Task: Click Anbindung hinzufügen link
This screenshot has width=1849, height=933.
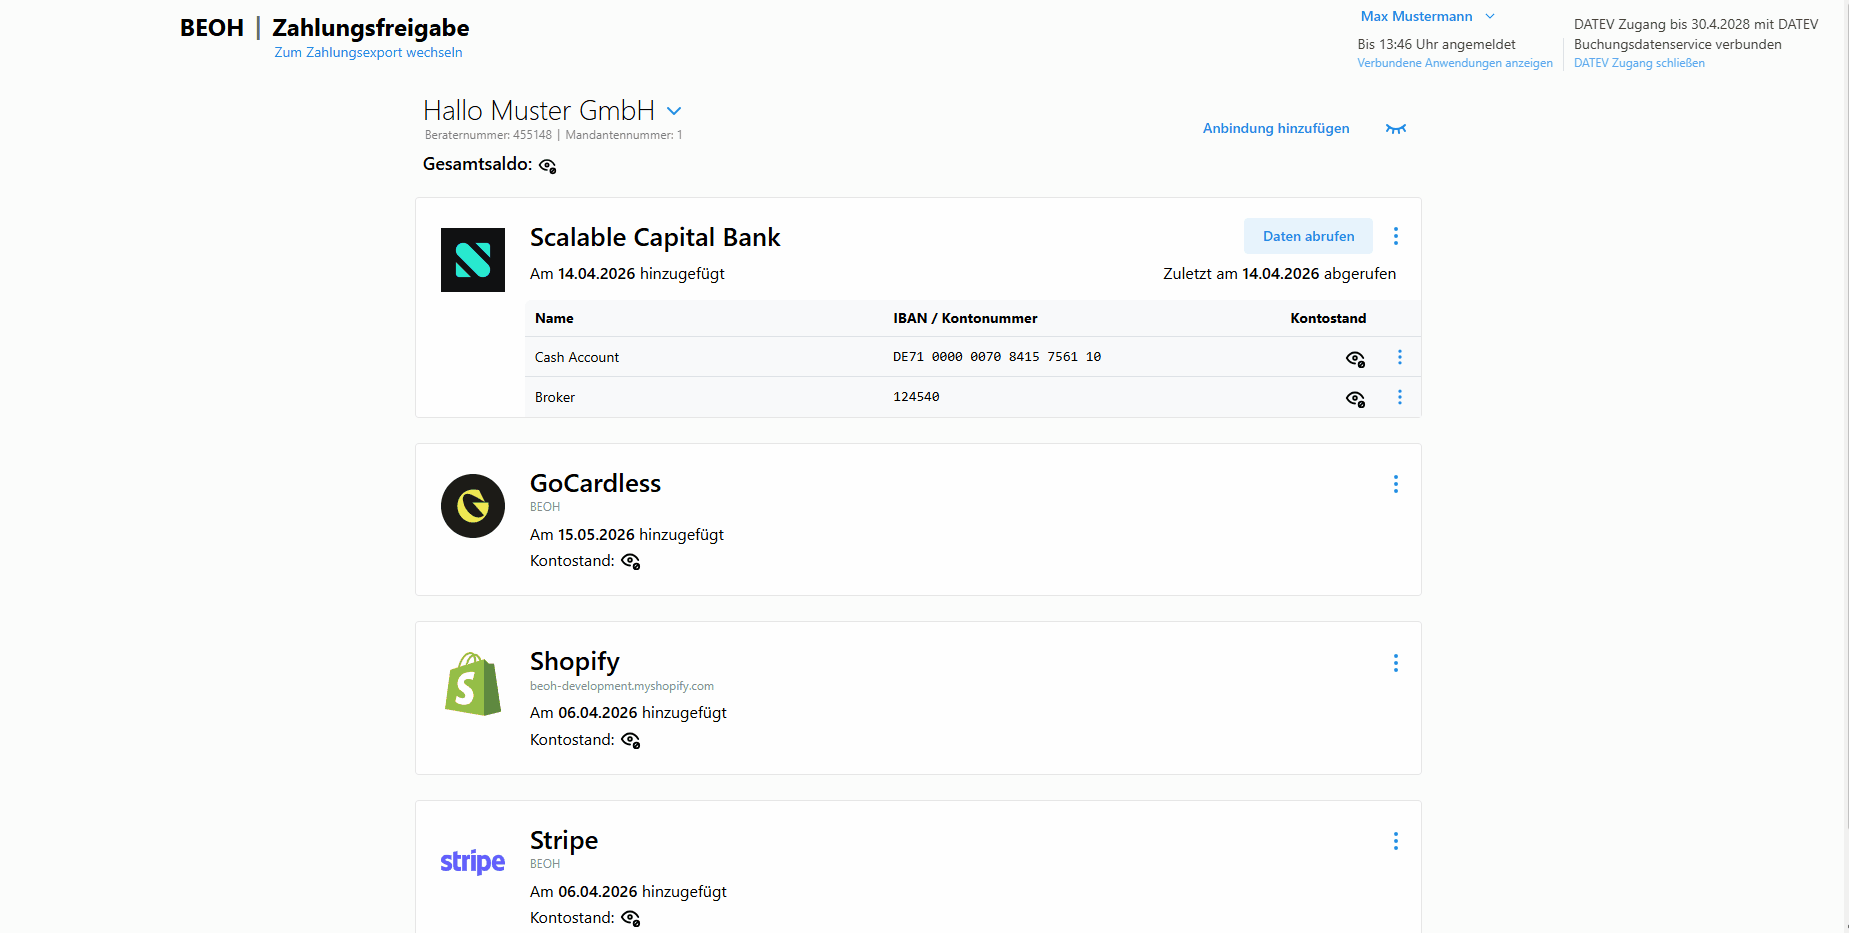Action: coord(1276,128)
